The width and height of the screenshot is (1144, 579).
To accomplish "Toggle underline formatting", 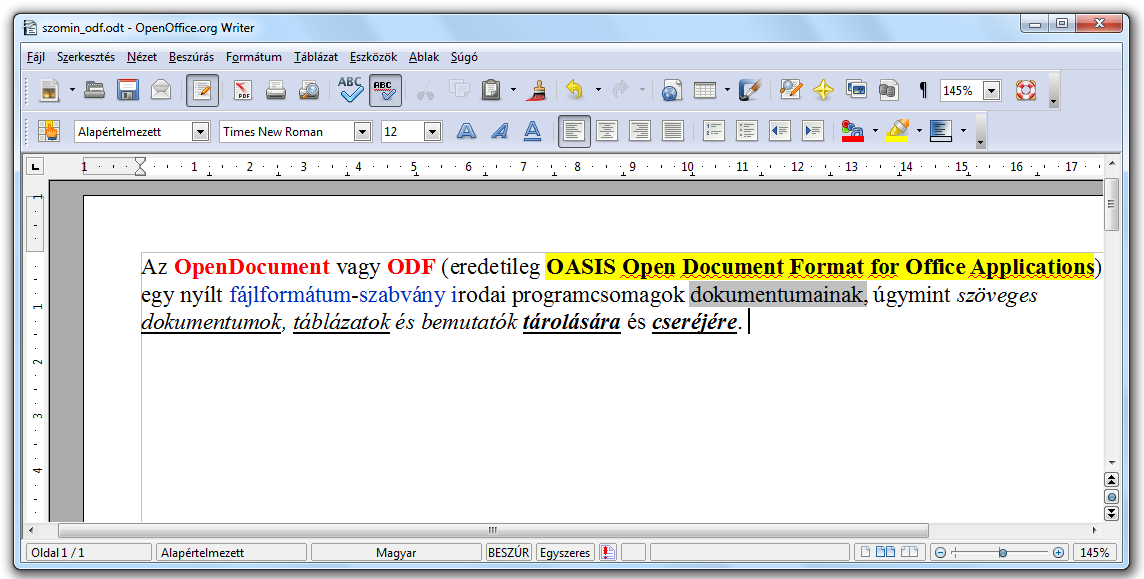I will point(533,131).
